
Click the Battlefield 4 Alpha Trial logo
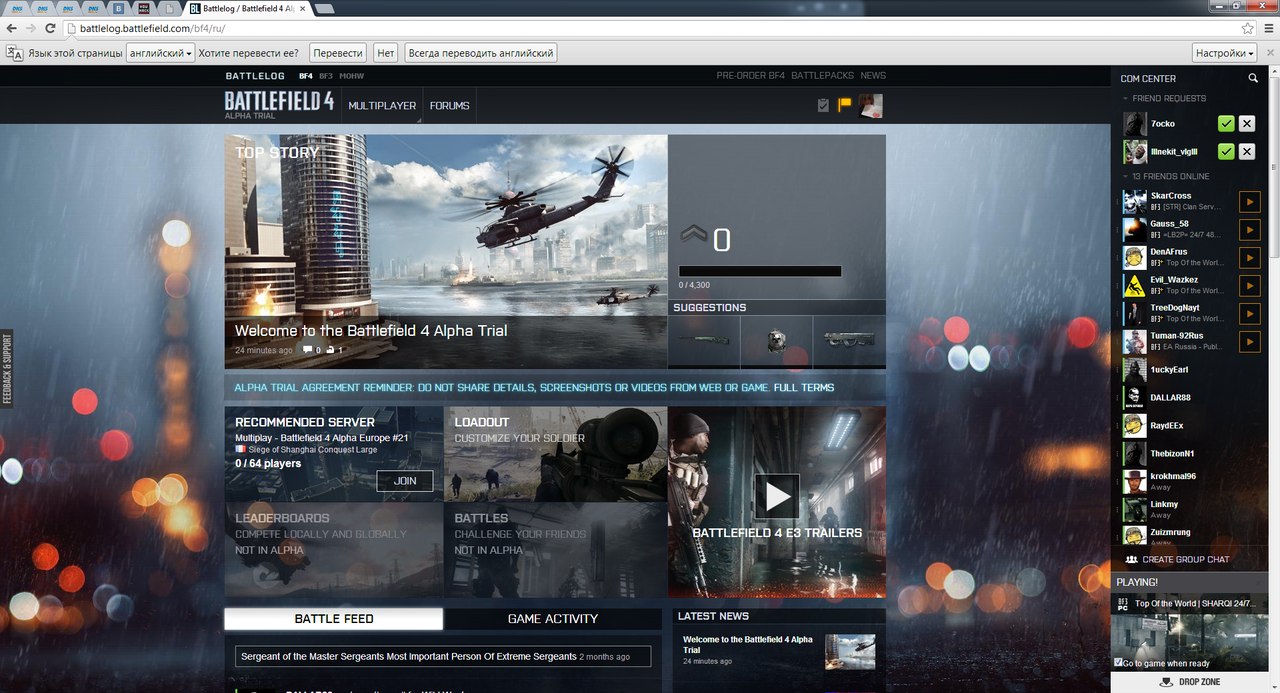point(279,104)
